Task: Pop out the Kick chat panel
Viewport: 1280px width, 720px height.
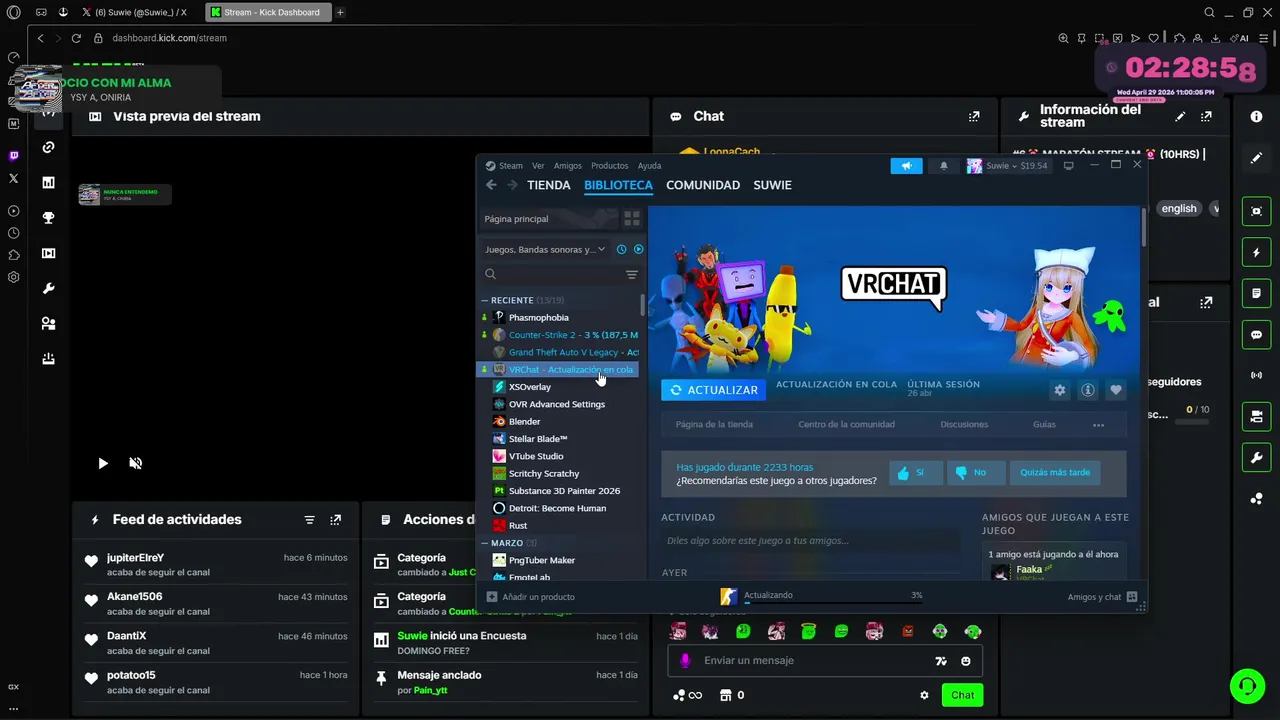Action: (x=974, y=116)
